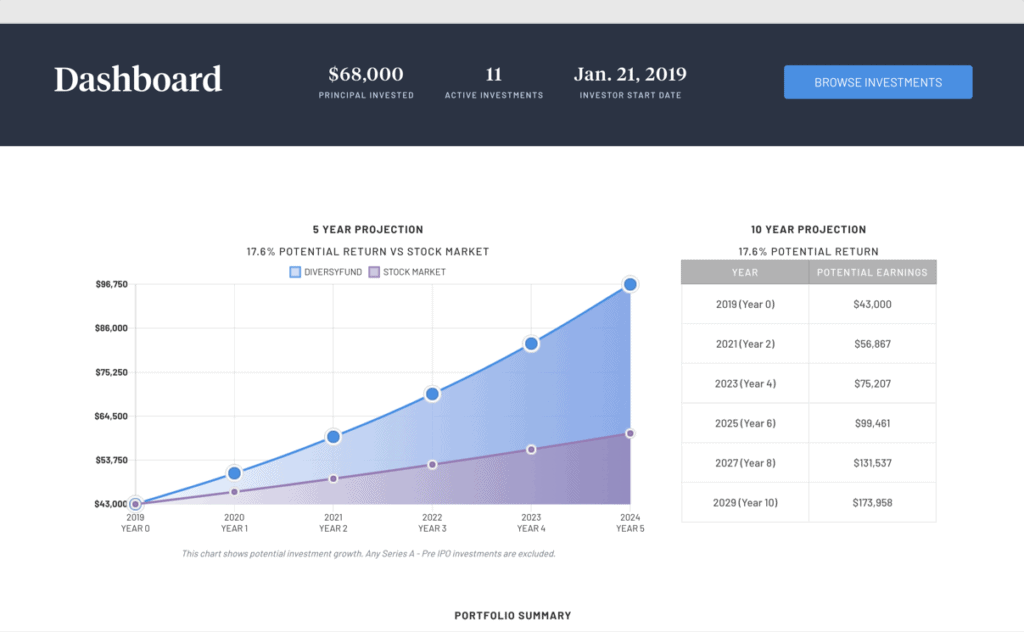
Task: Click the 11 active investments count
Action: coord(493,74)
